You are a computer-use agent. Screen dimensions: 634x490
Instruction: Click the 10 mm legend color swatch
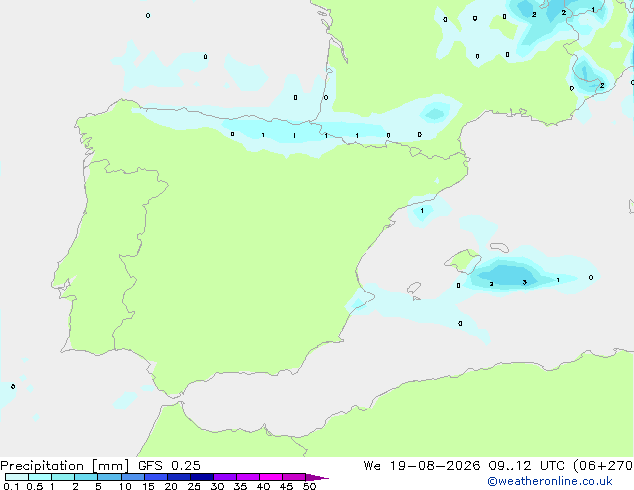click(x=132, y=477)
